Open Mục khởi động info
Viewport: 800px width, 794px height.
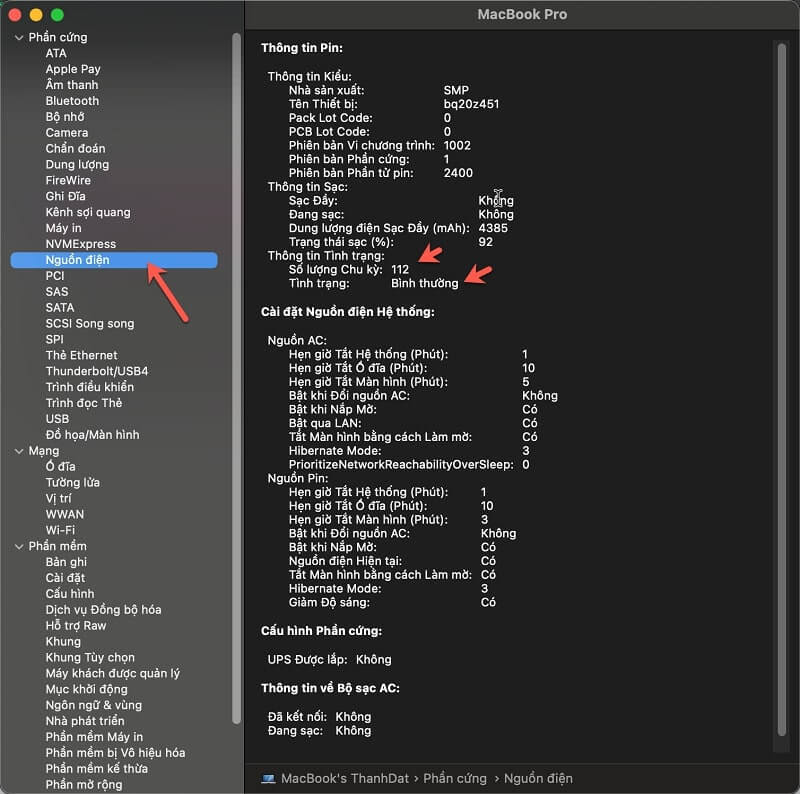point(86,689)
